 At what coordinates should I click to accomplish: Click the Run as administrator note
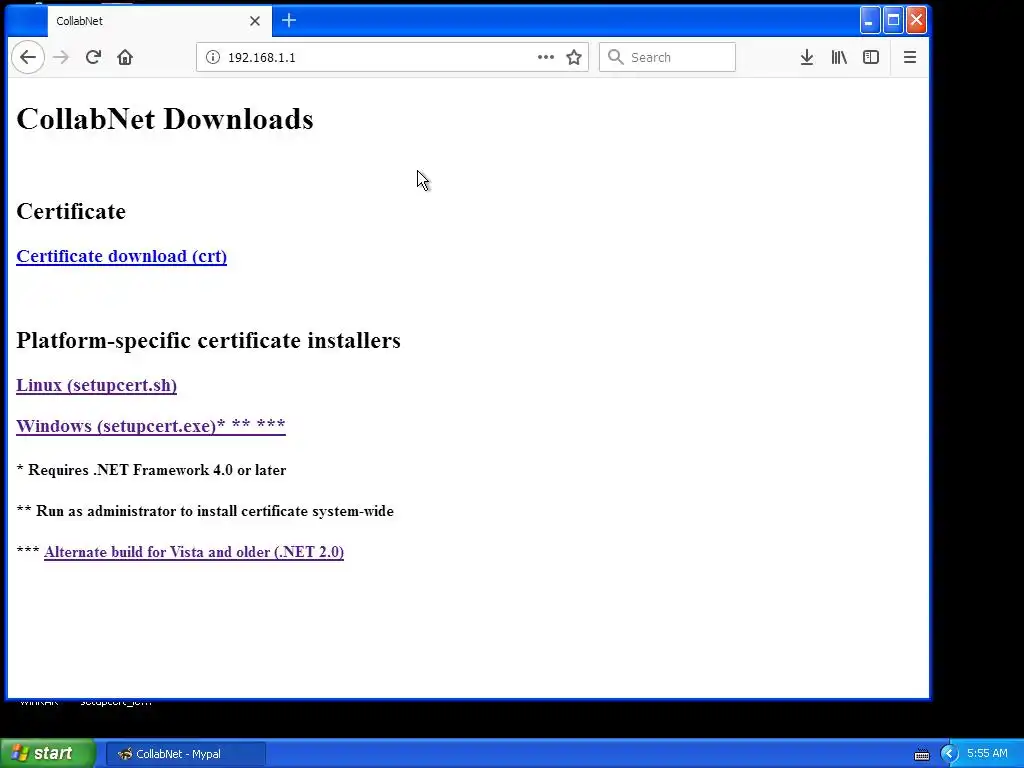tap(205, 511)
